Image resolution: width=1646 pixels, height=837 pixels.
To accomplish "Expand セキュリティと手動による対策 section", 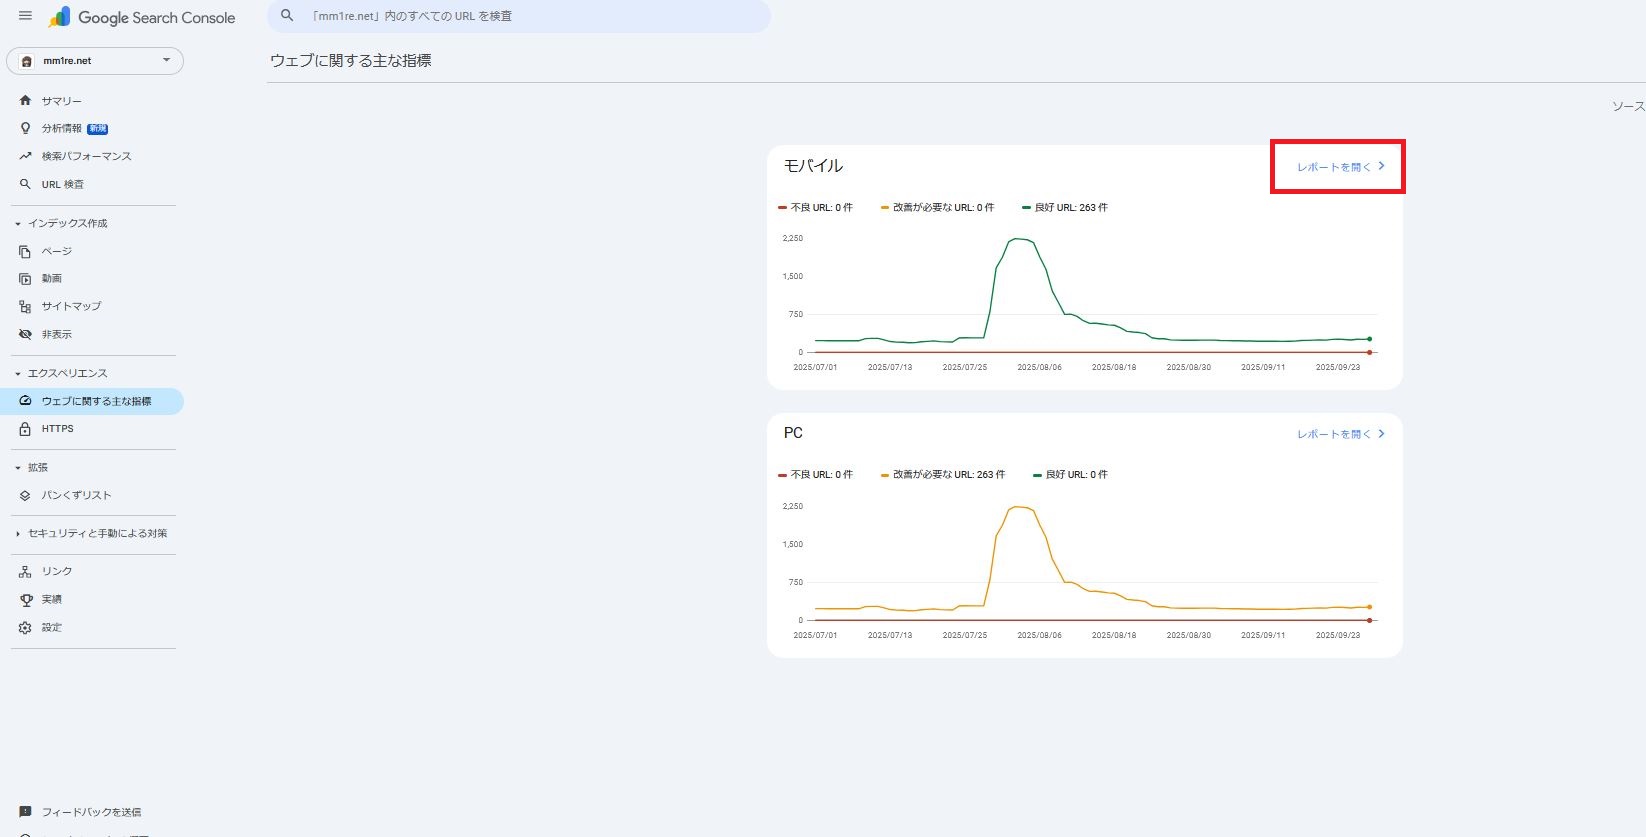I will (18, 534).
